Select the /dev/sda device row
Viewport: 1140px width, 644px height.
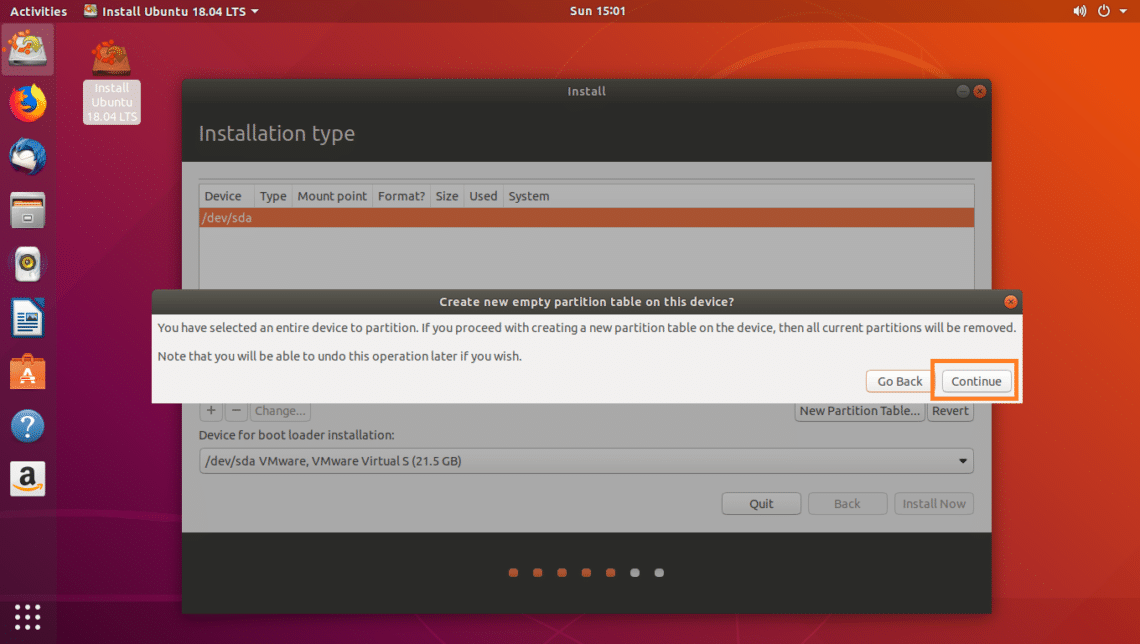coord(586,218)
